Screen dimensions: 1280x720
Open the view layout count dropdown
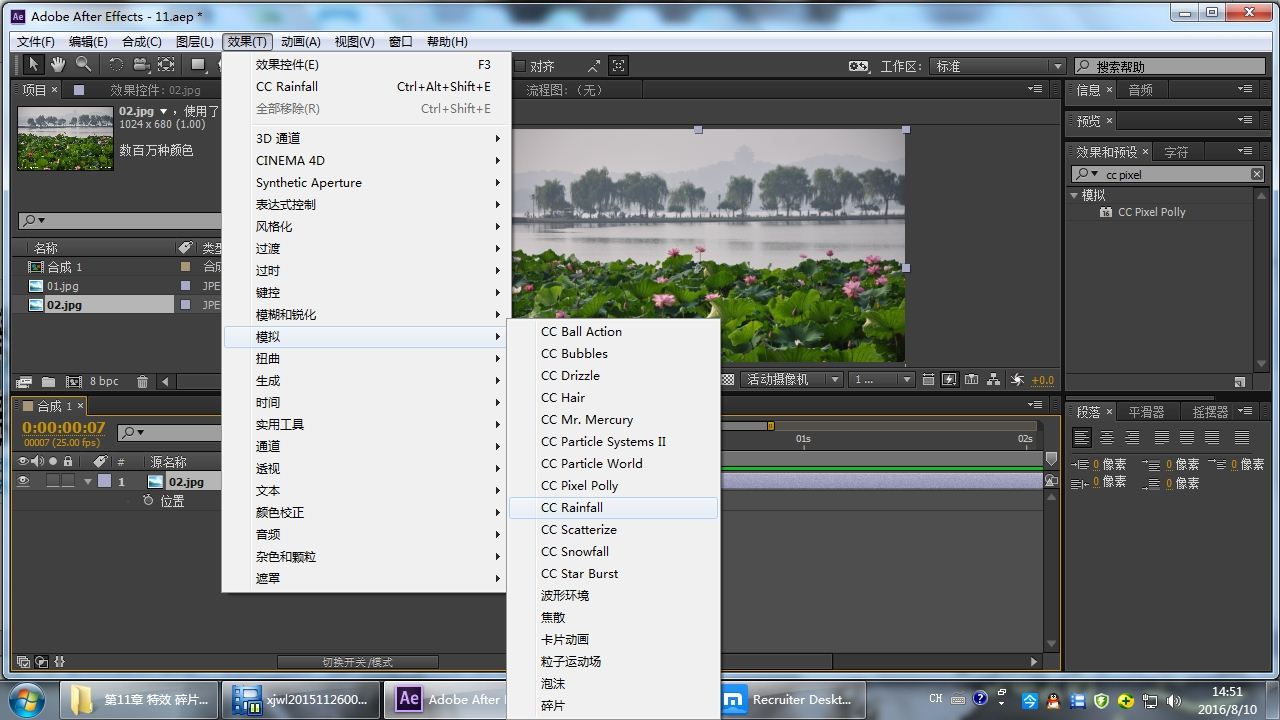pos(881,380)
